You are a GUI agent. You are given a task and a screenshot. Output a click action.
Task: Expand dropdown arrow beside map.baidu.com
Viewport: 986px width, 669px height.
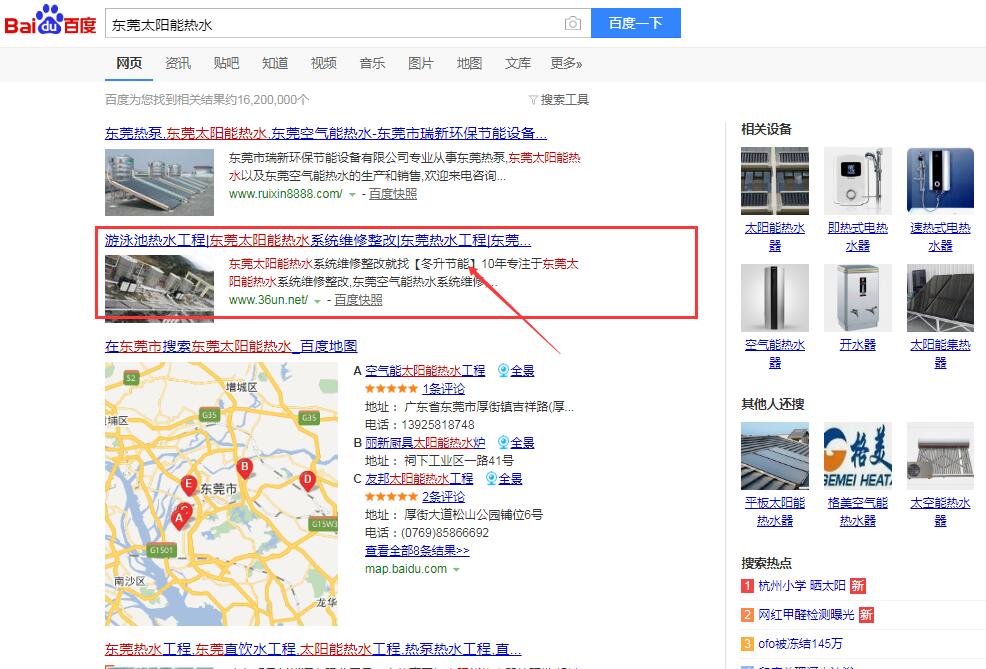tap(457, 569)
